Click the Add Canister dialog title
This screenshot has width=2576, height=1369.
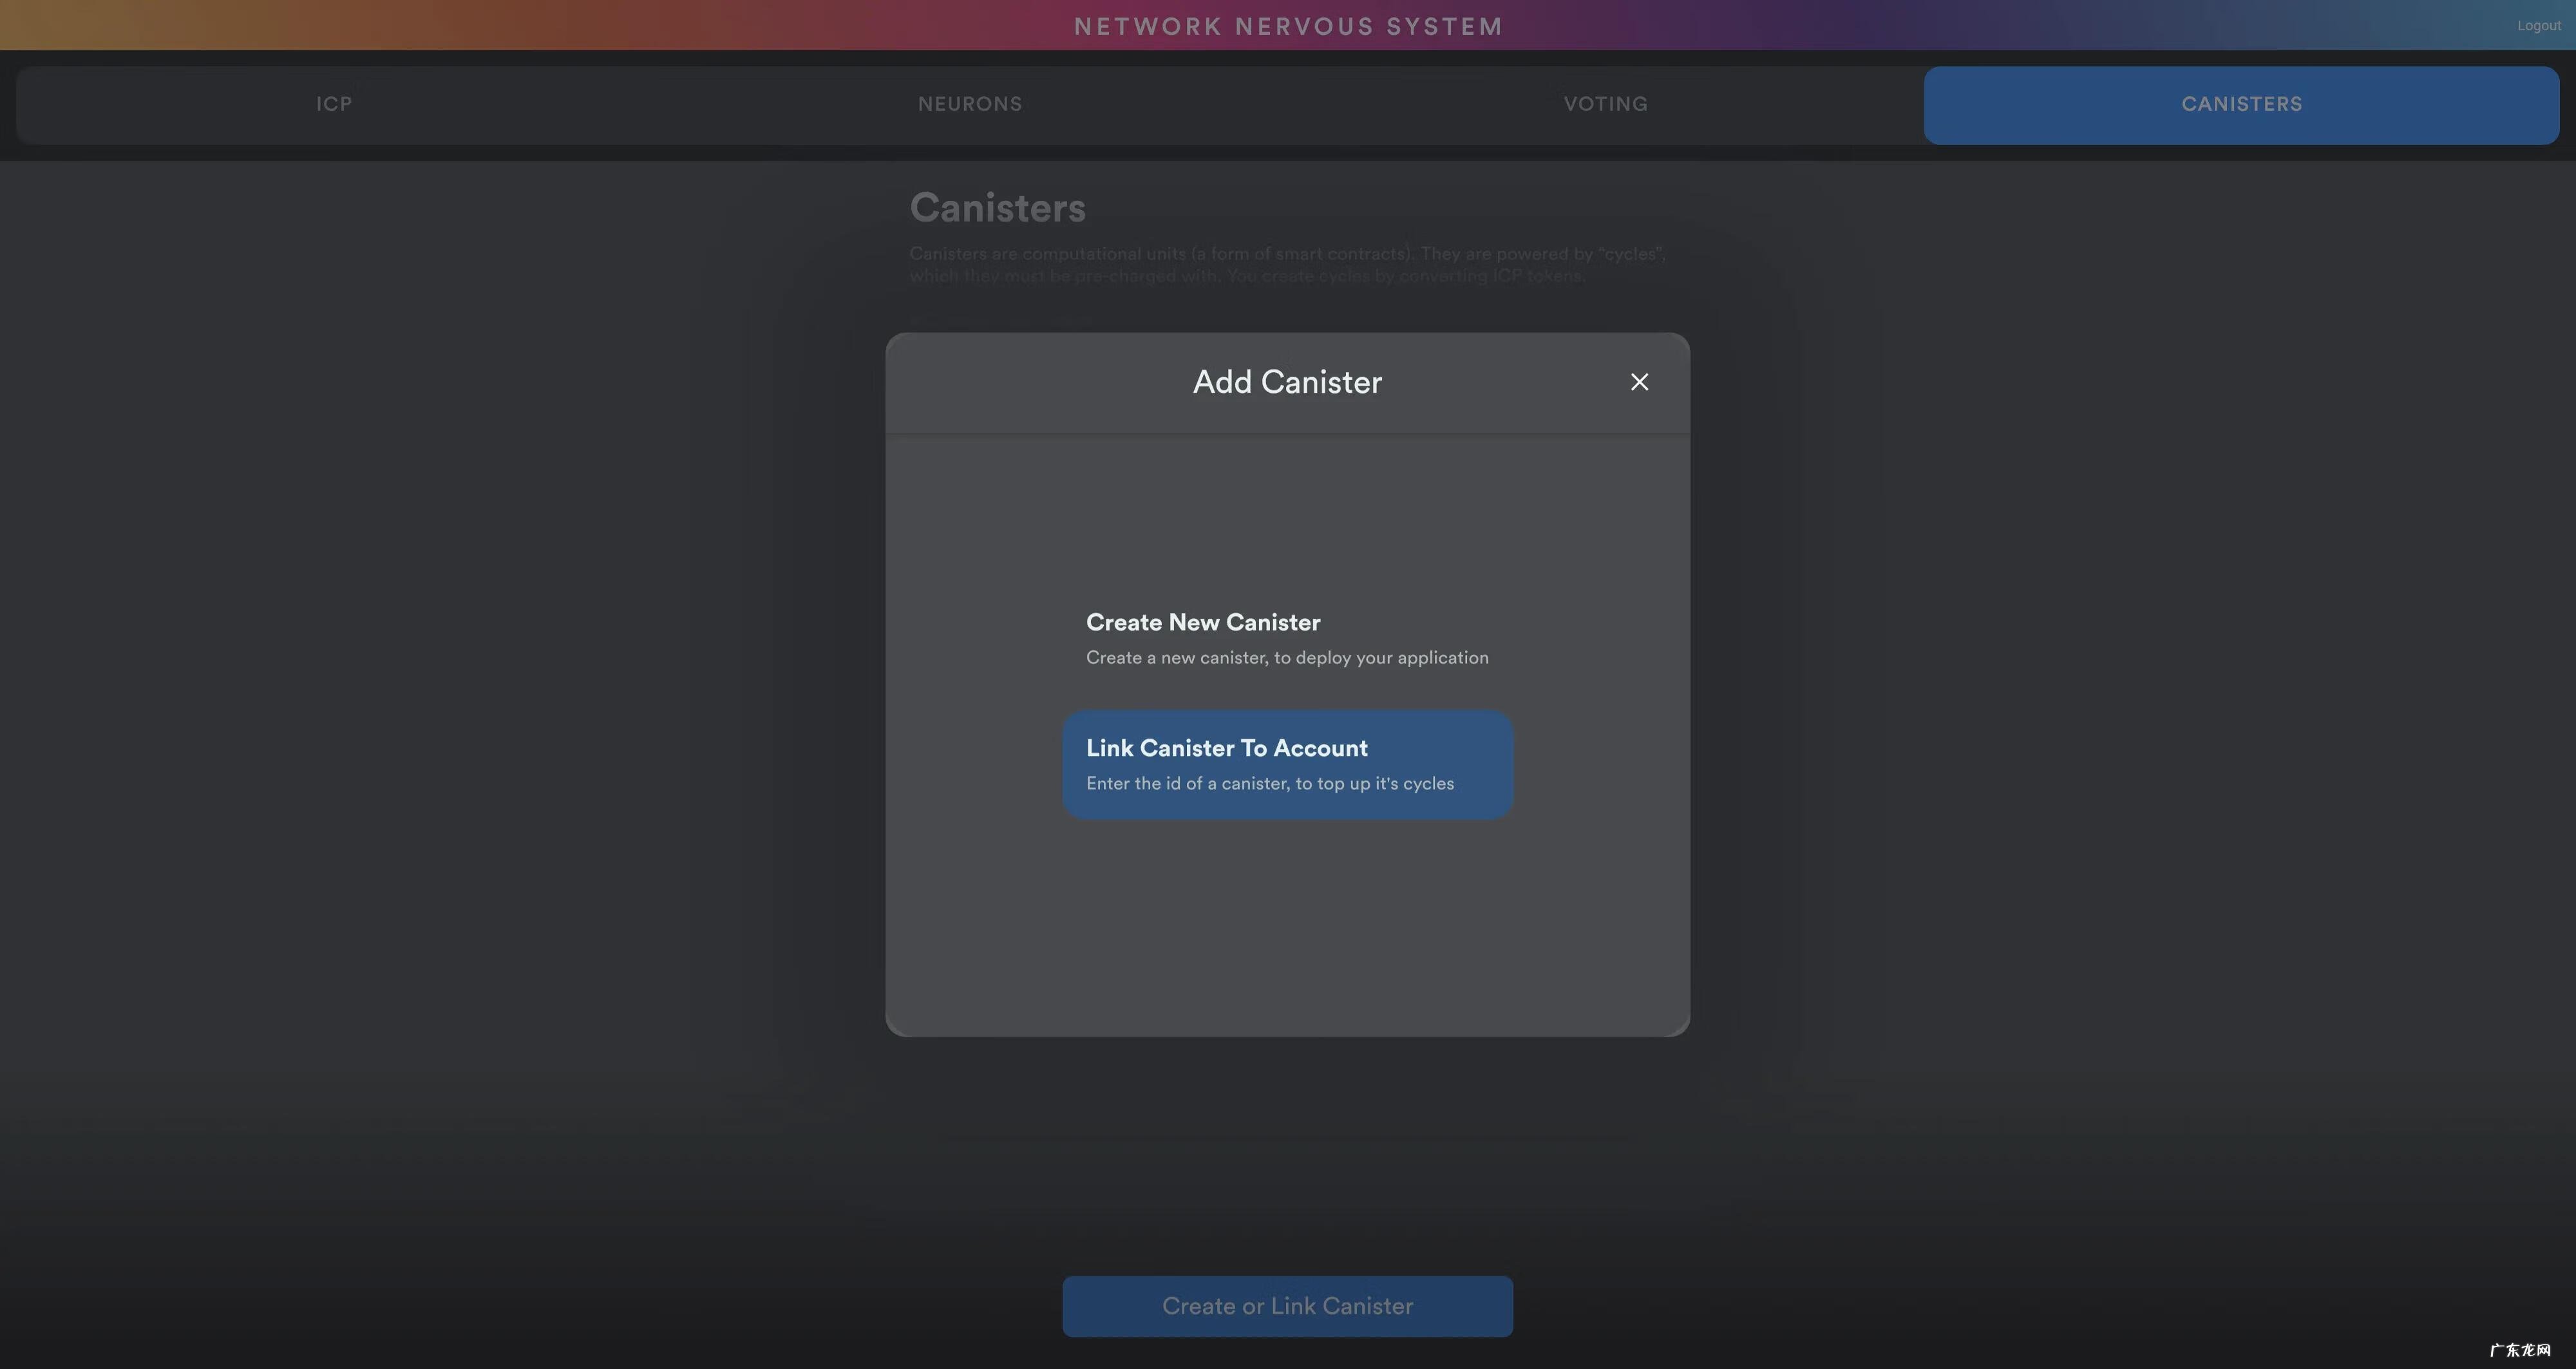(1287, 382)
